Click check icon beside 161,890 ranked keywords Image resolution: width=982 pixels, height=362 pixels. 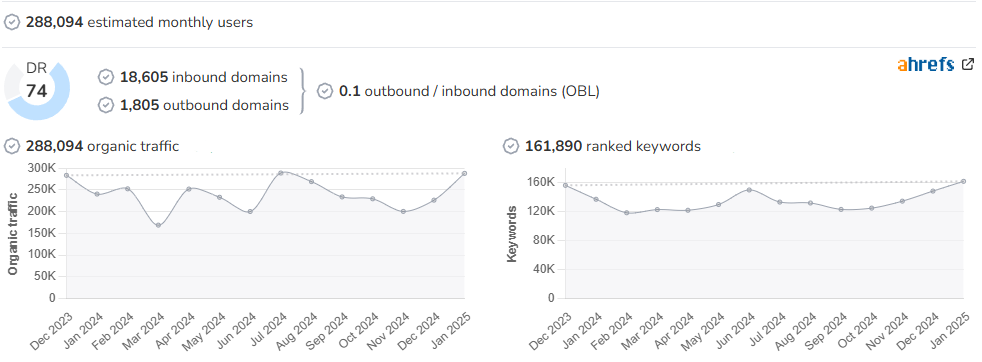pos(510,147)
